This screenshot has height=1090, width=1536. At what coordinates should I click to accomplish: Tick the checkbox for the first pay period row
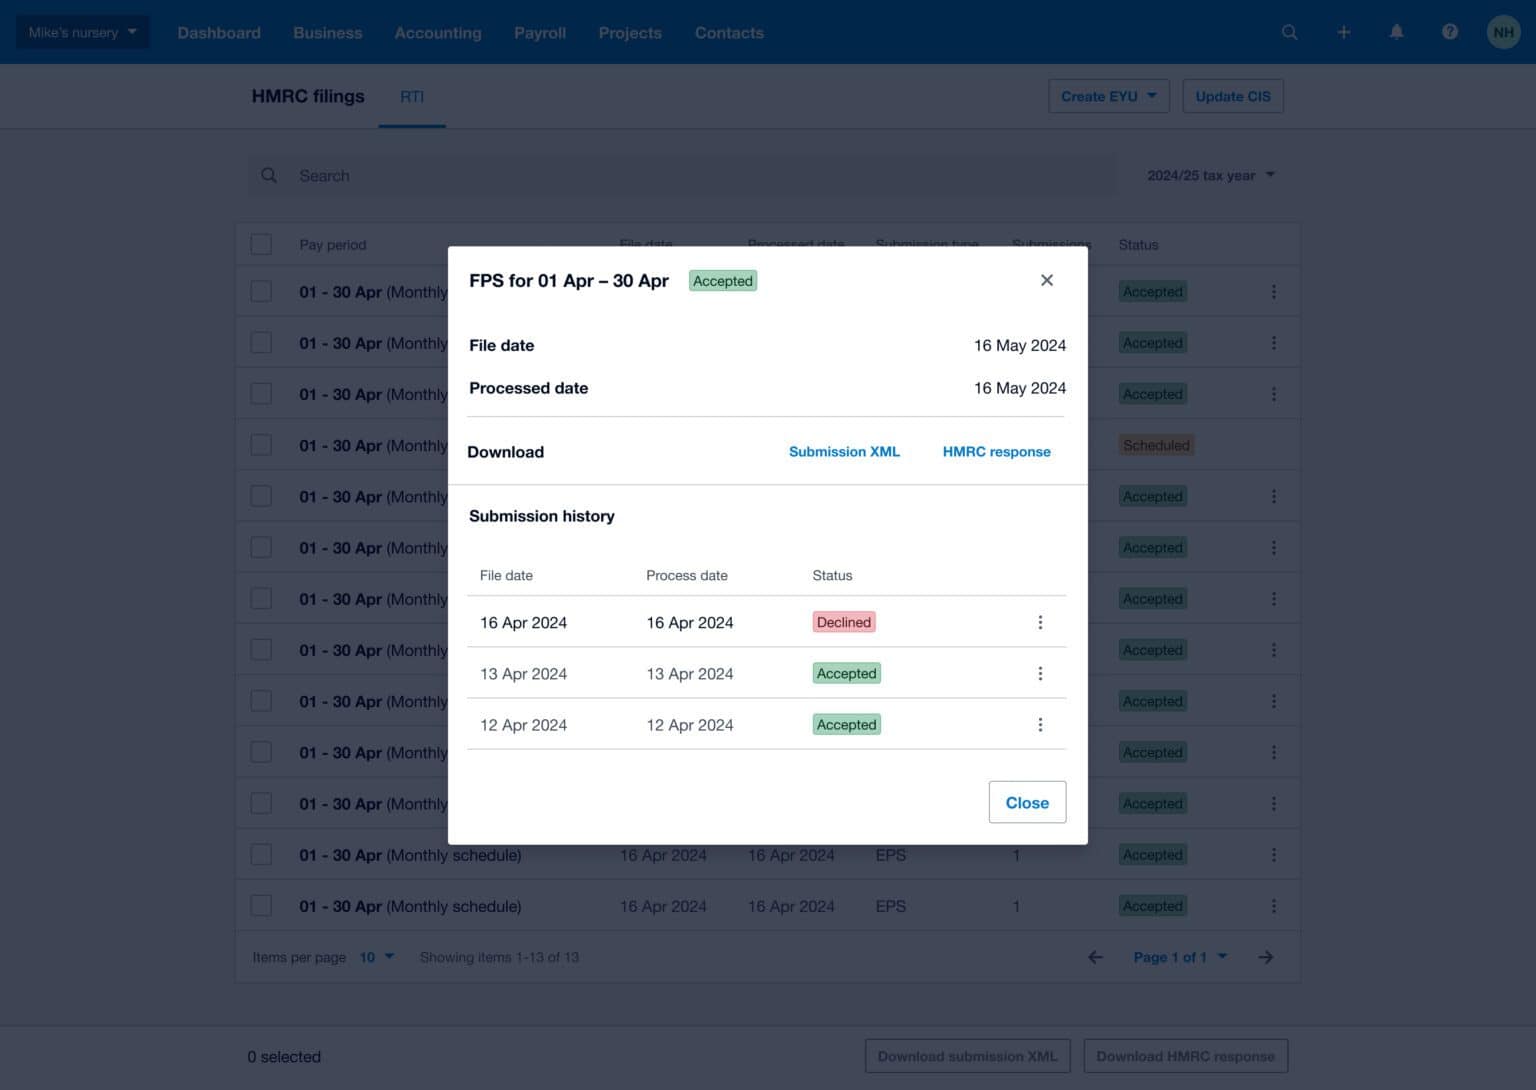click(x=261, y=291)
